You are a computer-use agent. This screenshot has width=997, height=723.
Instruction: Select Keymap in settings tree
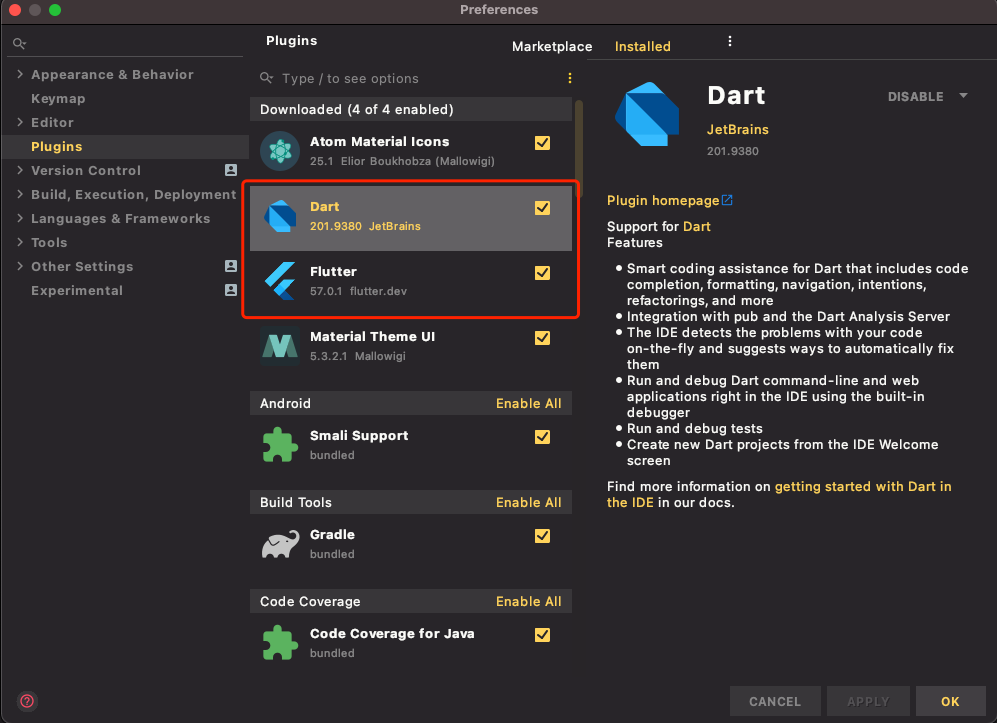pyautogui.click(x=58, y=99)
